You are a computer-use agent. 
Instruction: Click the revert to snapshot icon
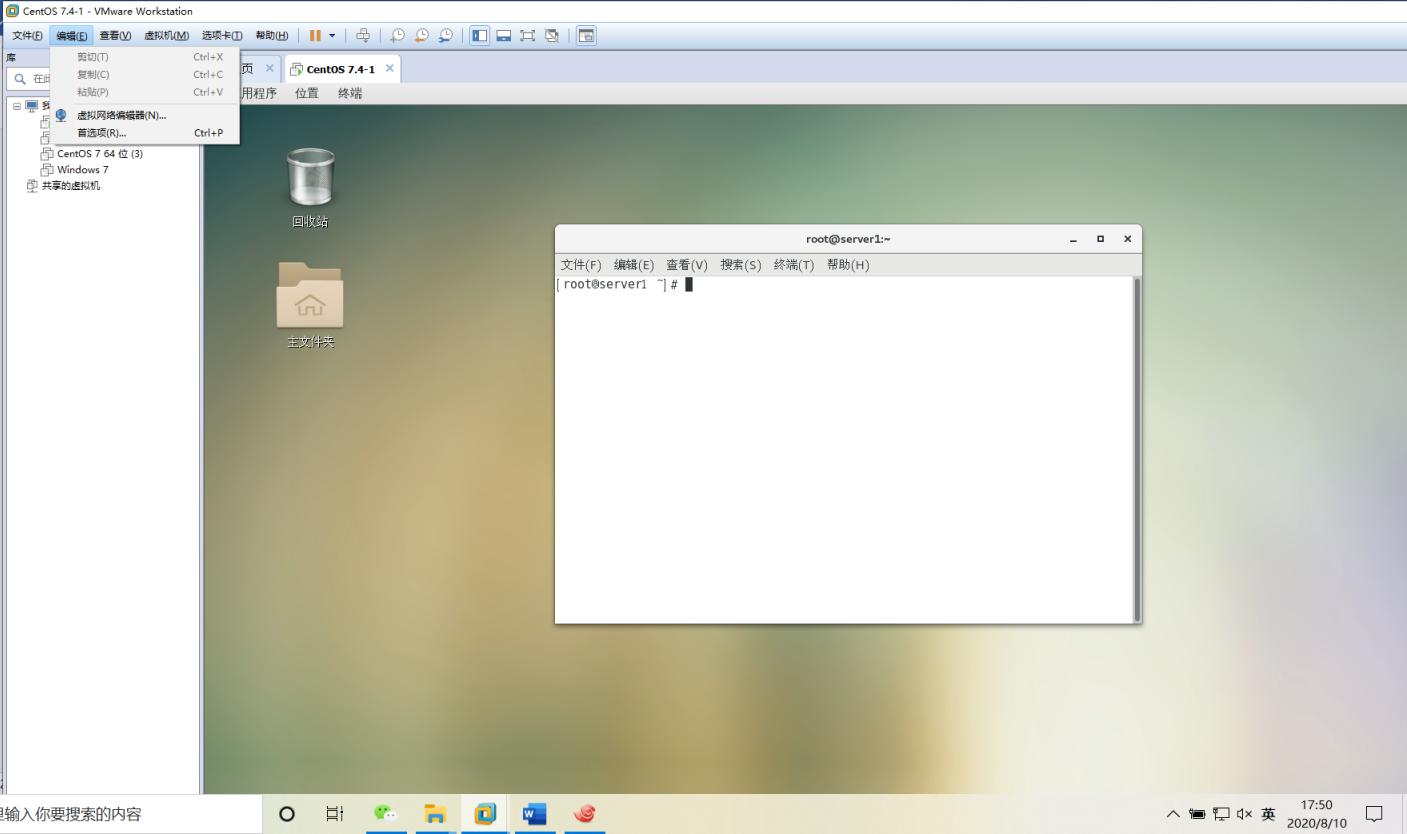point(421,36)
